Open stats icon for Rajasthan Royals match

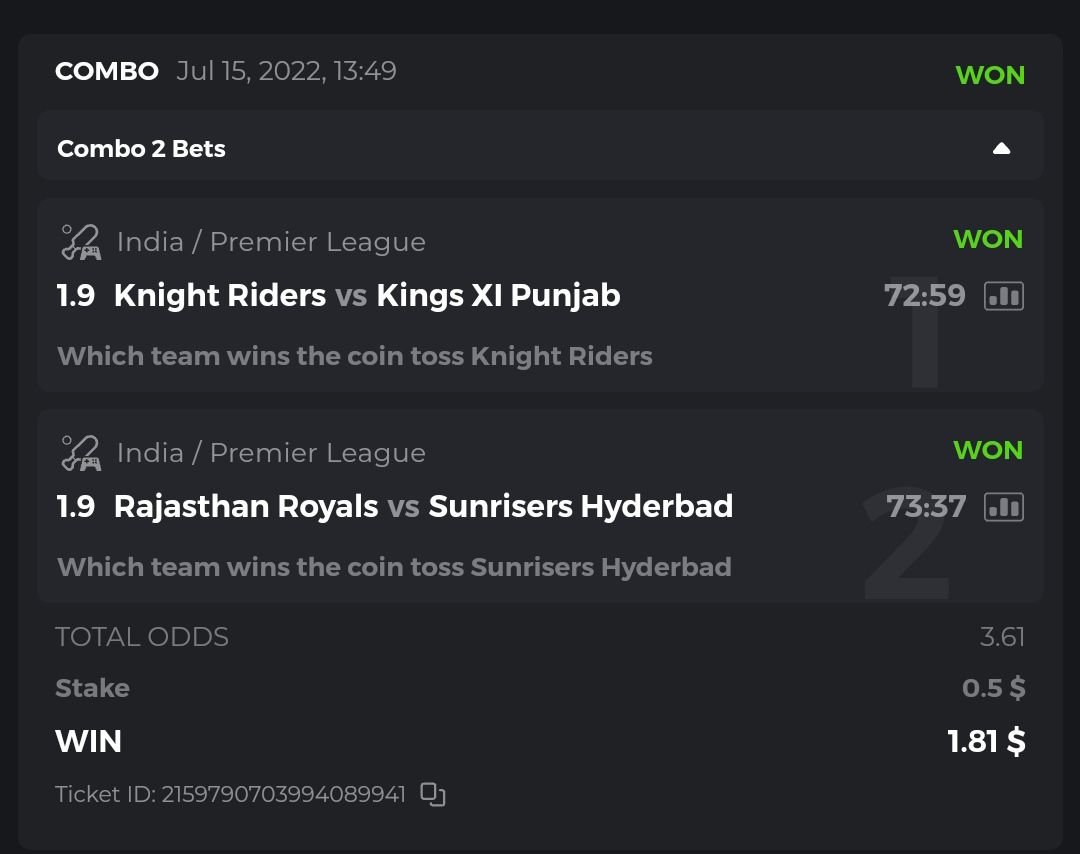pos(1003,507)
